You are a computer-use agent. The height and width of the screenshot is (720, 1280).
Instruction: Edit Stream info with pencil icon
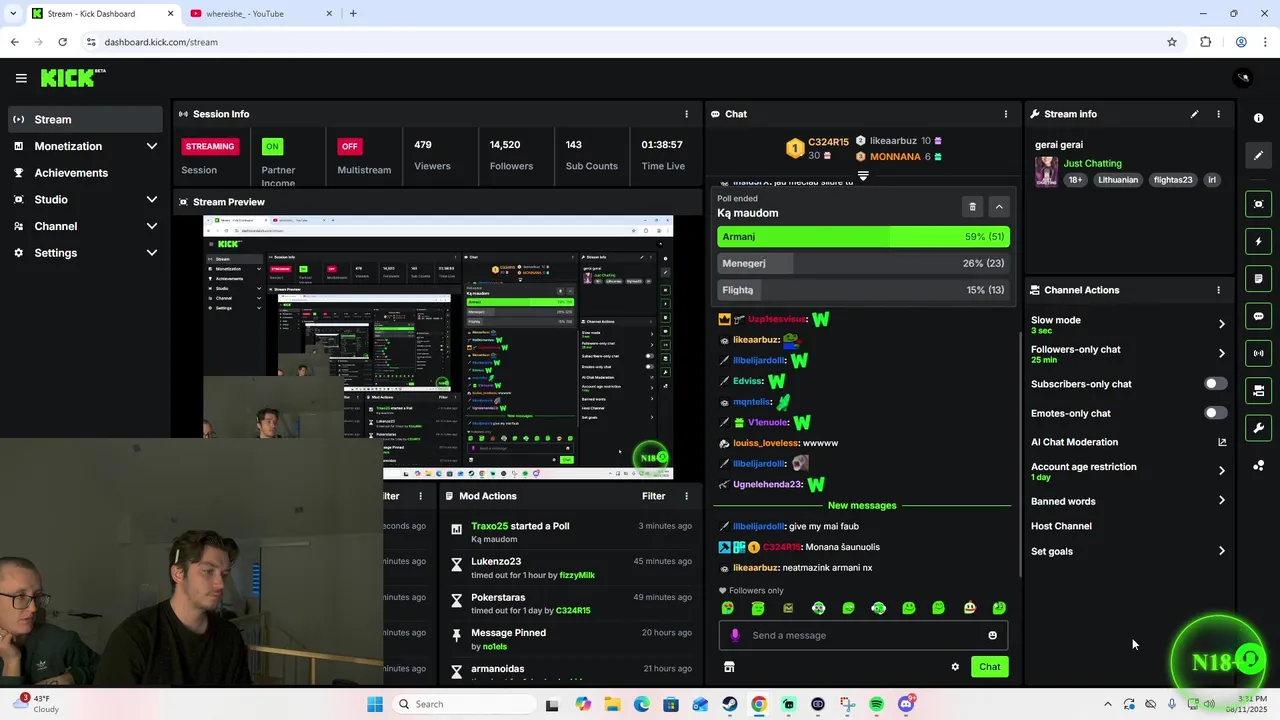coord(1194,114)
